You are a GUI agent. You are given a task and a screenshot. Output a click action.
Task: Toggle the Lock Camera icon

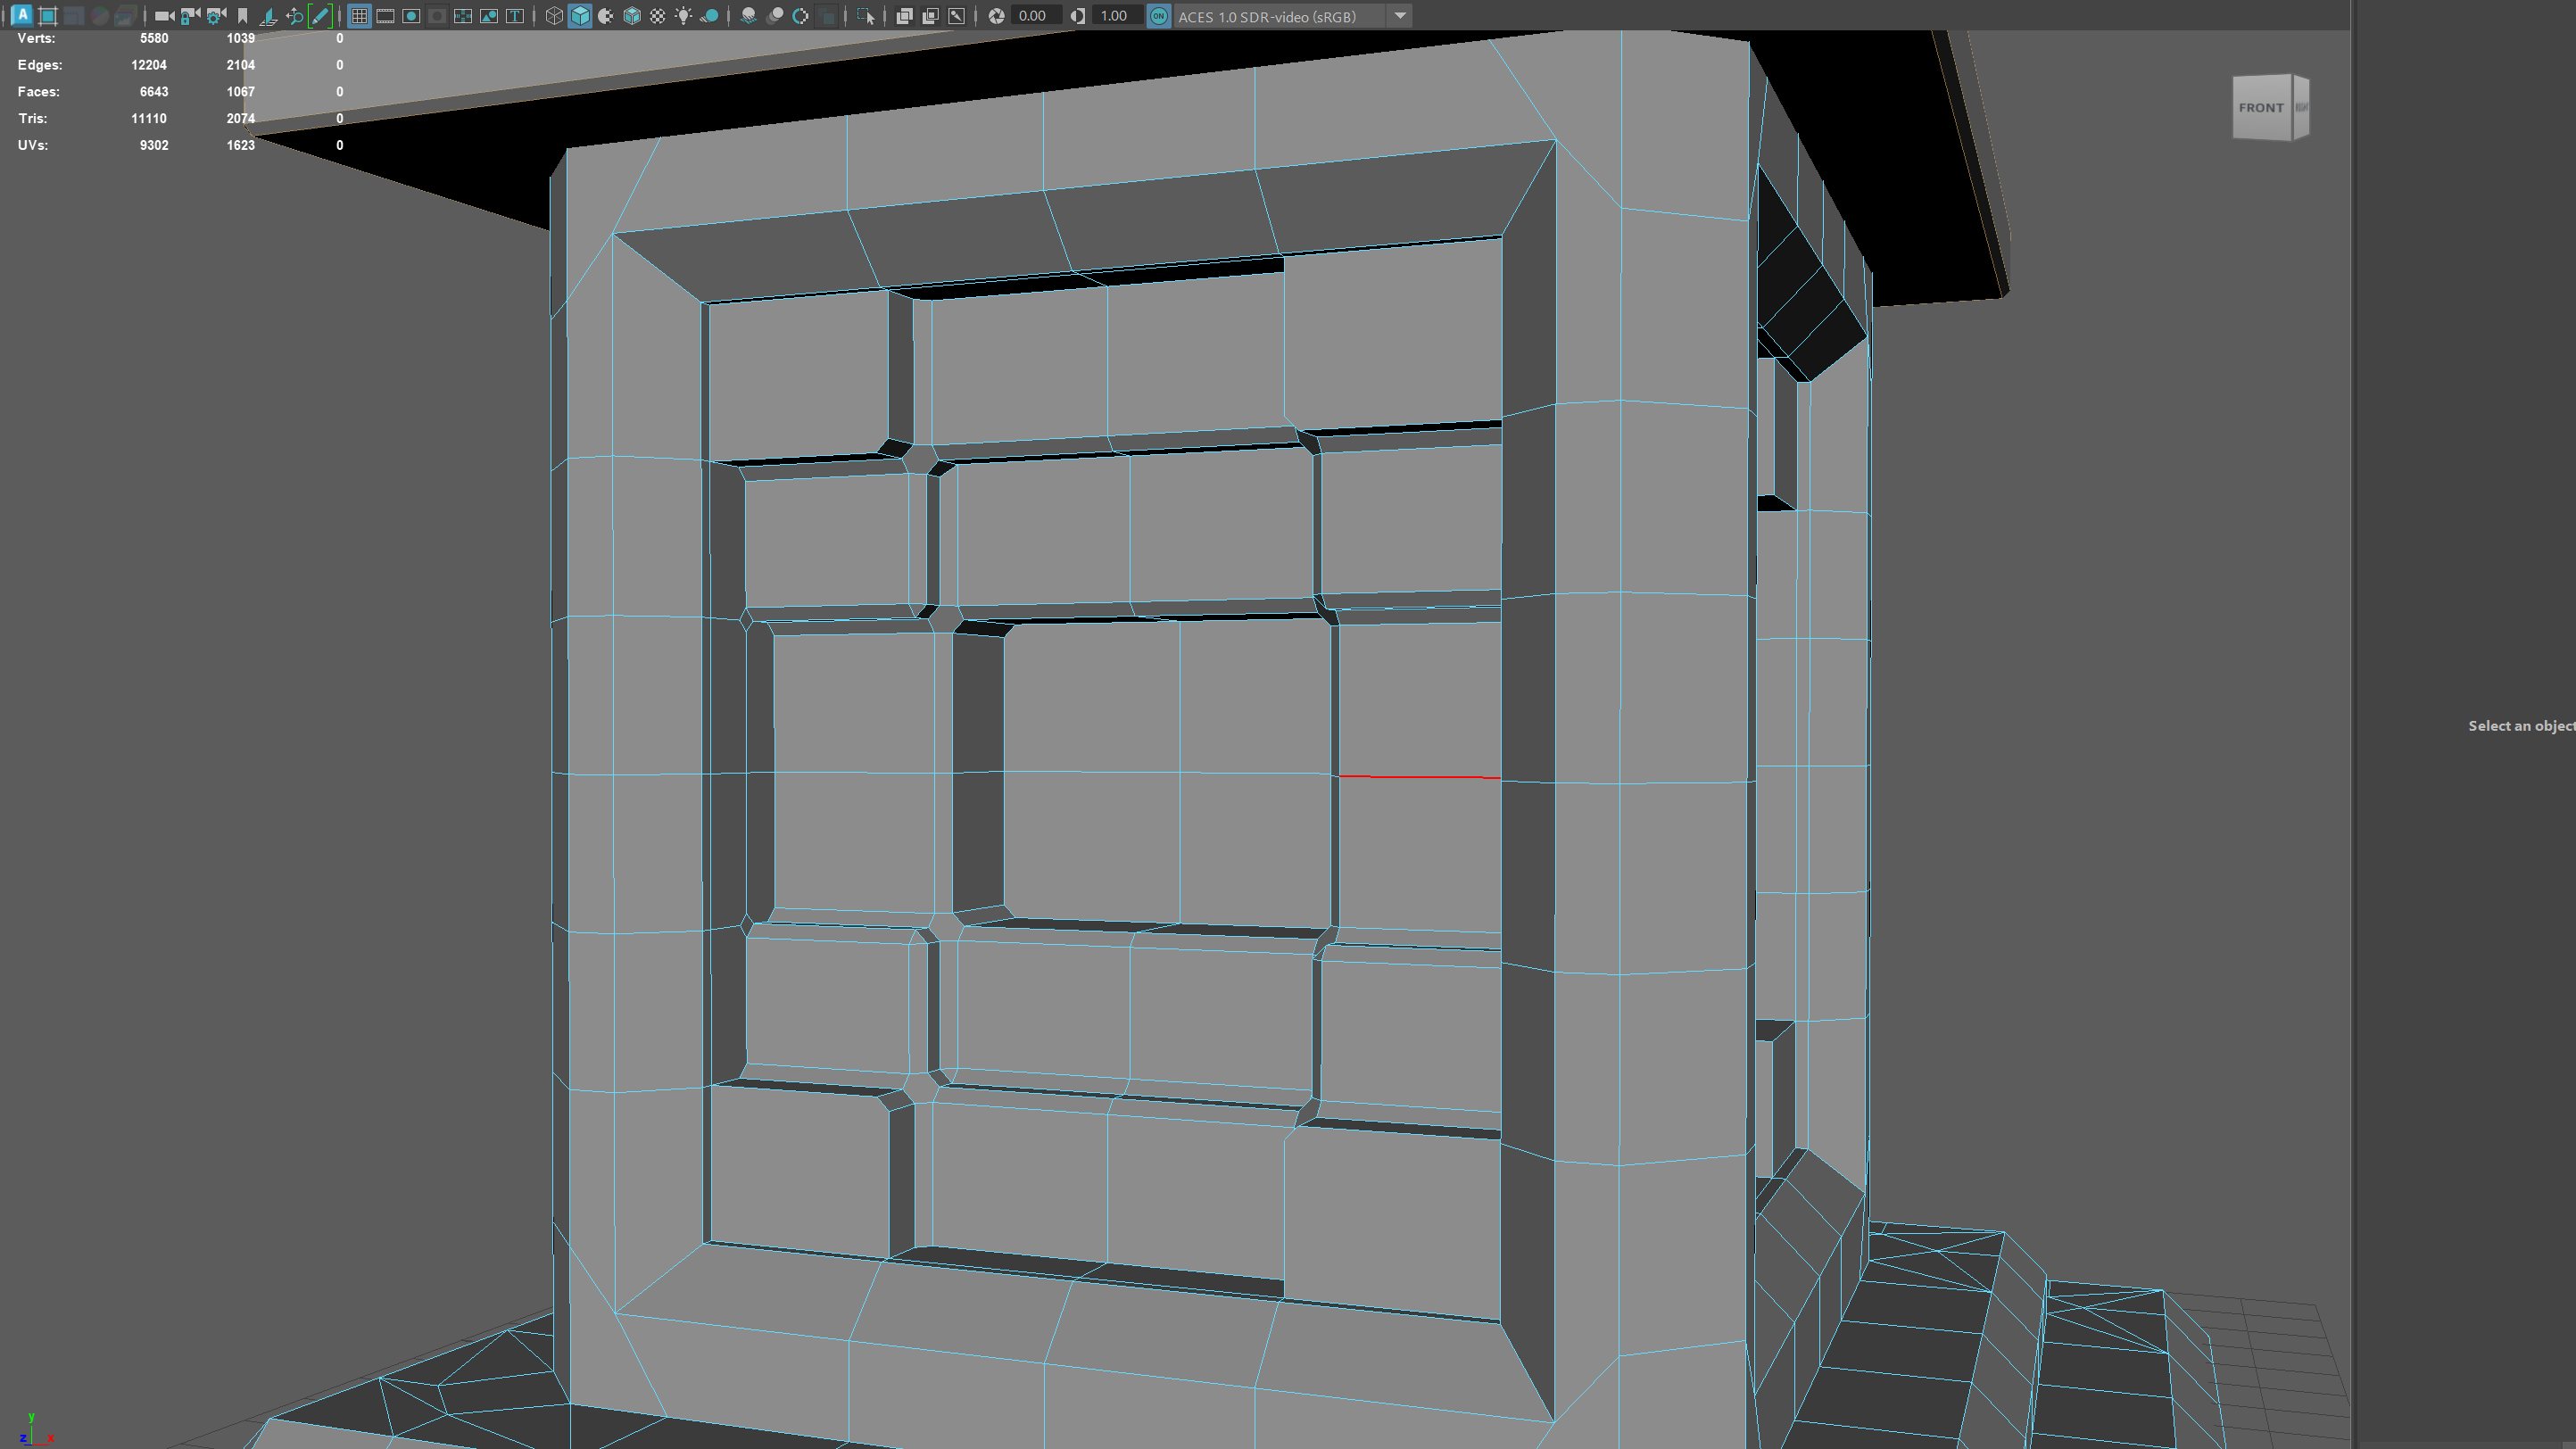click(190, 16)
